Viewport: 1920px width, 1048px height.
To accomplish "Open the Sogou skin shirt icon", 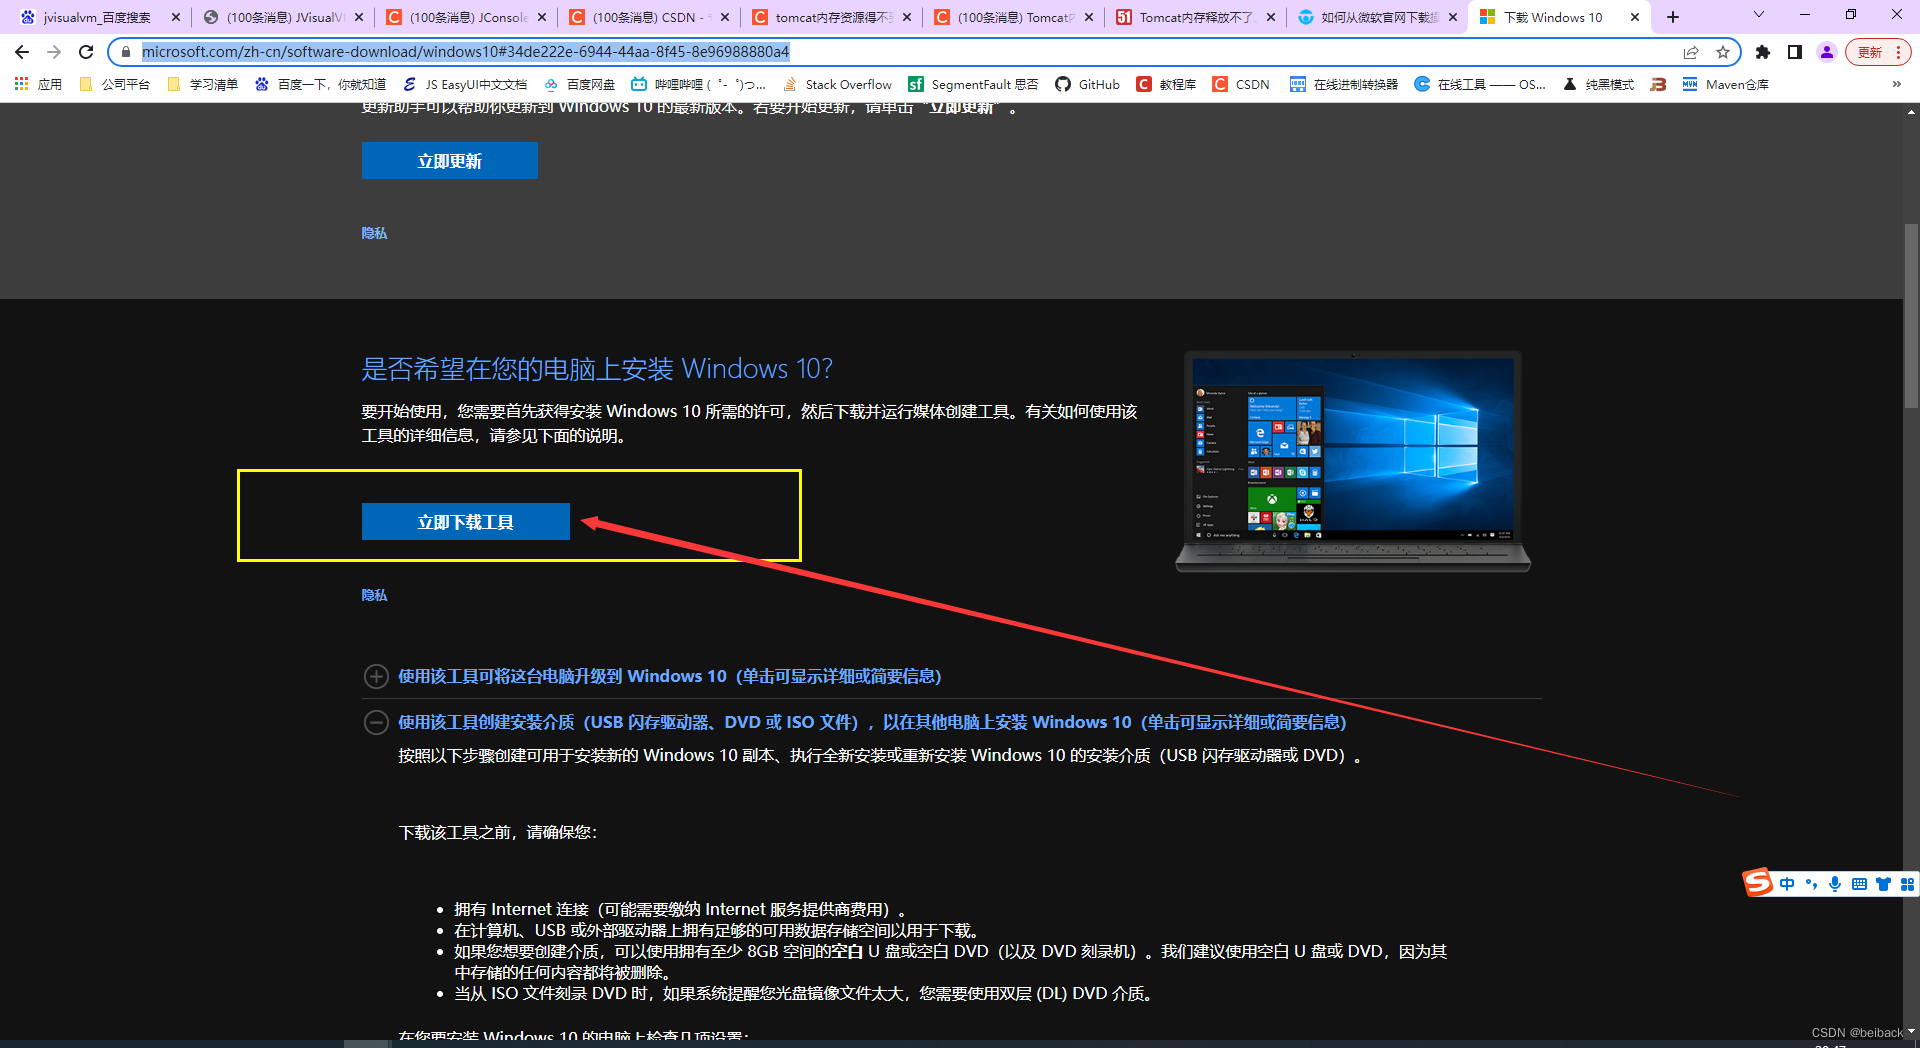I will tap(1883, 884).
